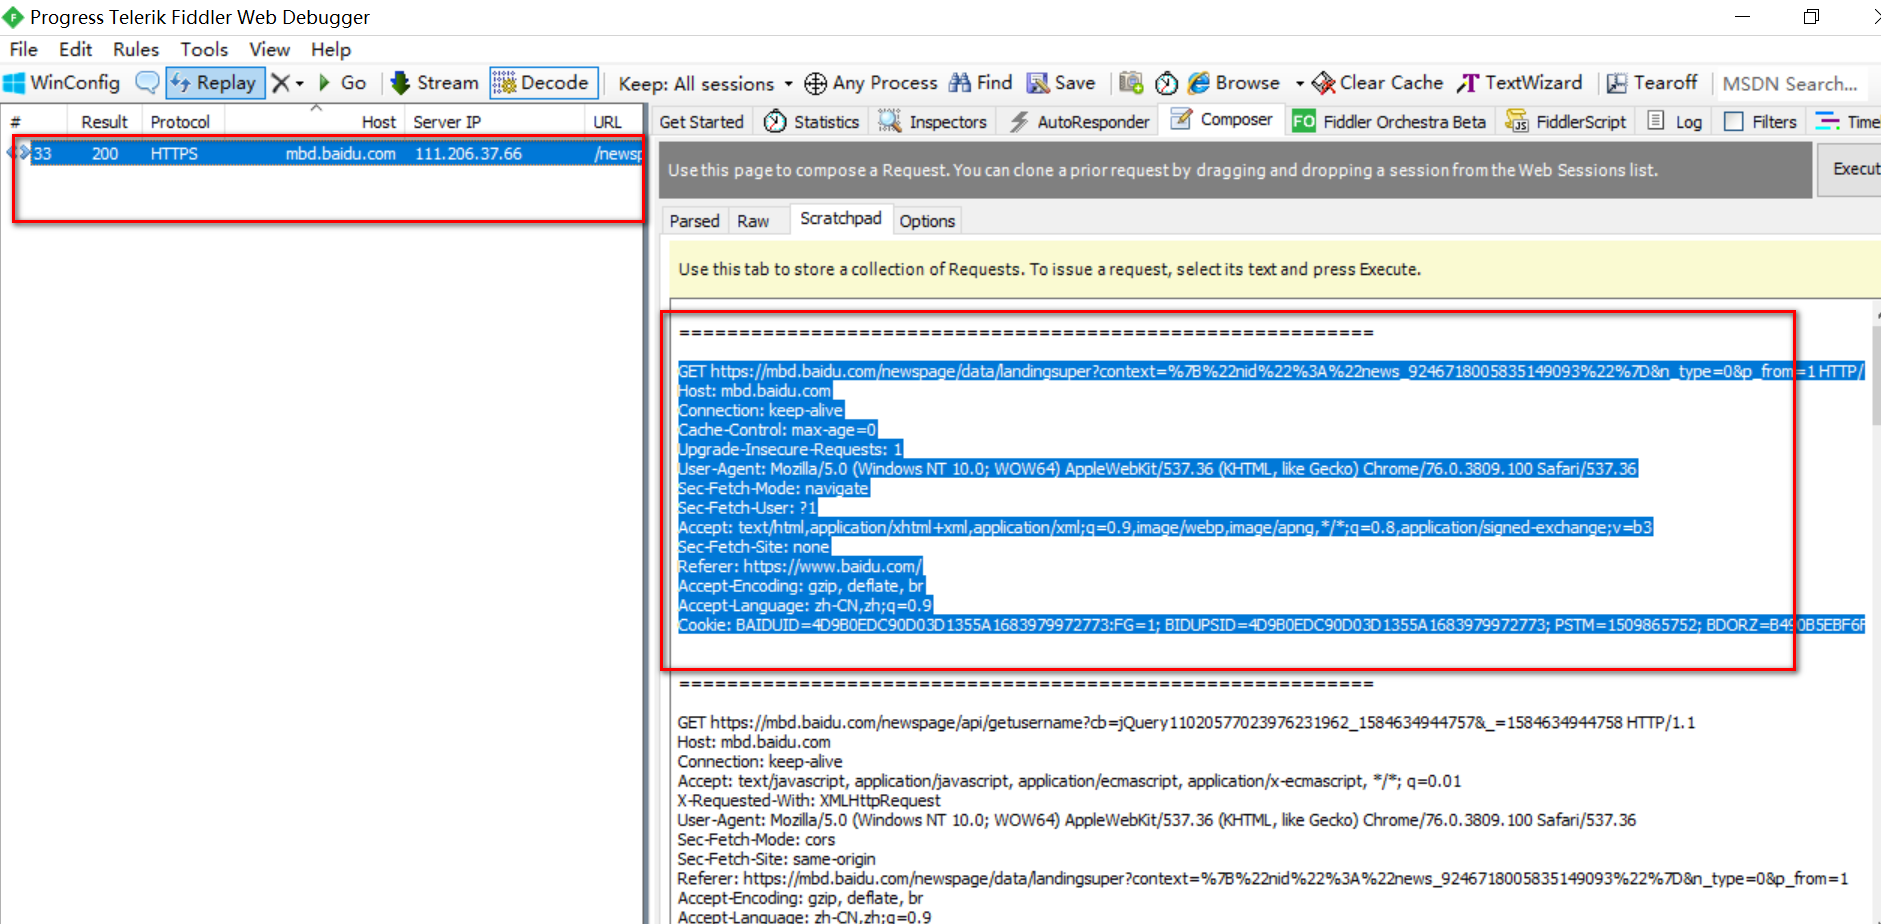Toggle Stream mode in the toolbar

pos(434,83)
